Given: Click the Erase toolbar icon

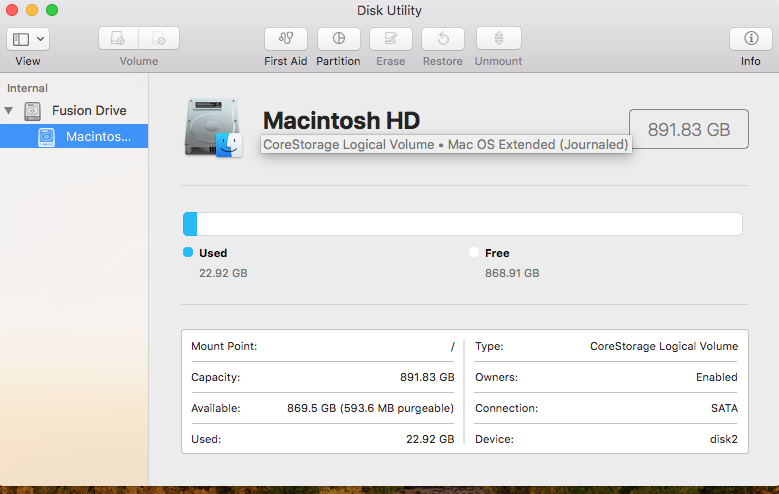Looking at the screenshot, I should [x=390, y=38].
